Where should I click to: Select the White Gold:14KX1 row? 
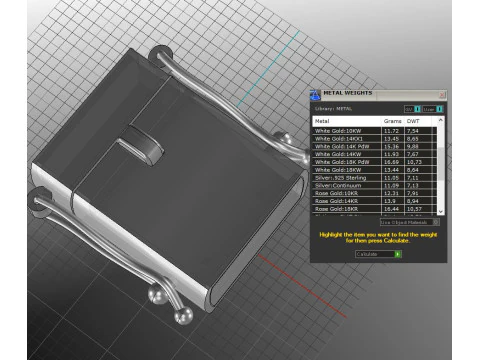click(374, 139)
